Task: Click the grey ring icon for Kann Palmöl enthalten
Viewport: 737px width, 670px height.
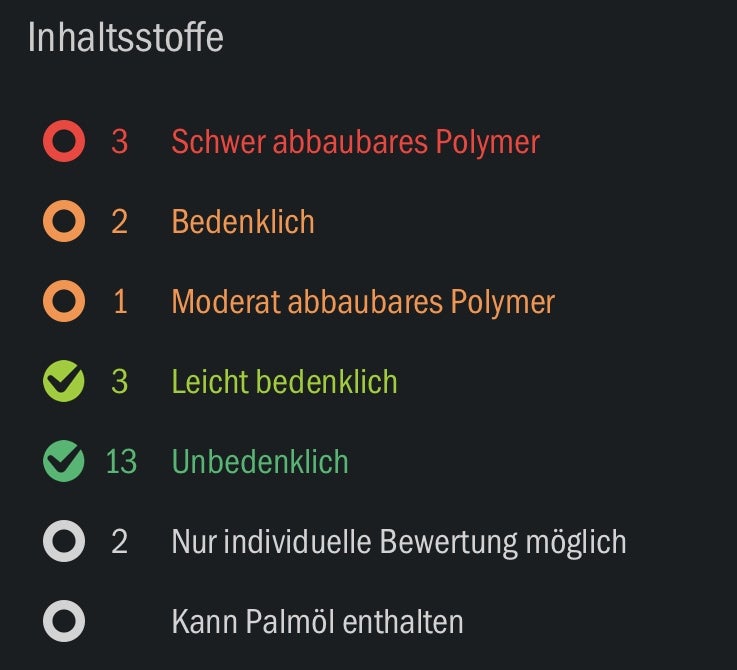Action: coord(64,621)
